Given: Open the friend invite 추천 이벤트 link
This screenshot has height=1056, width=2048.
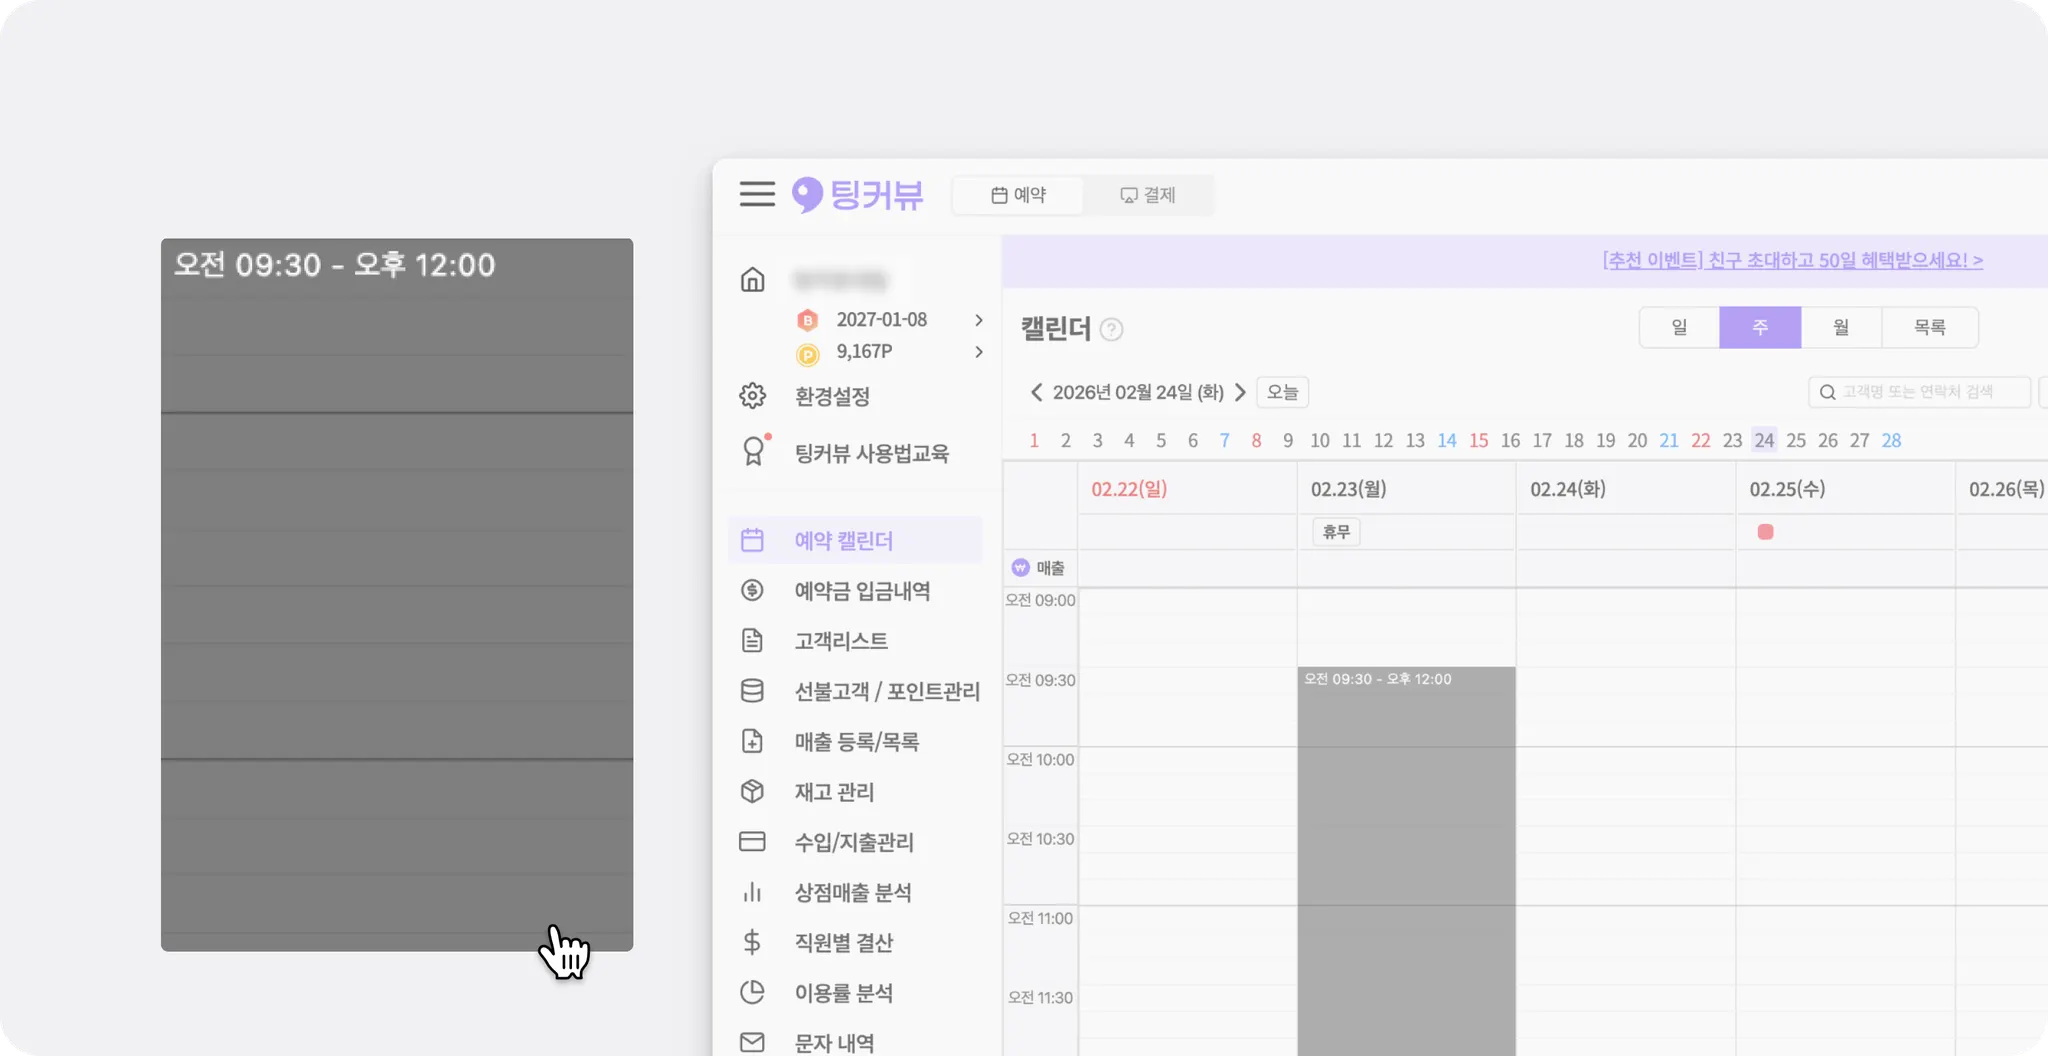Looking at the screenshot, I should click(x=1792, y=260).
